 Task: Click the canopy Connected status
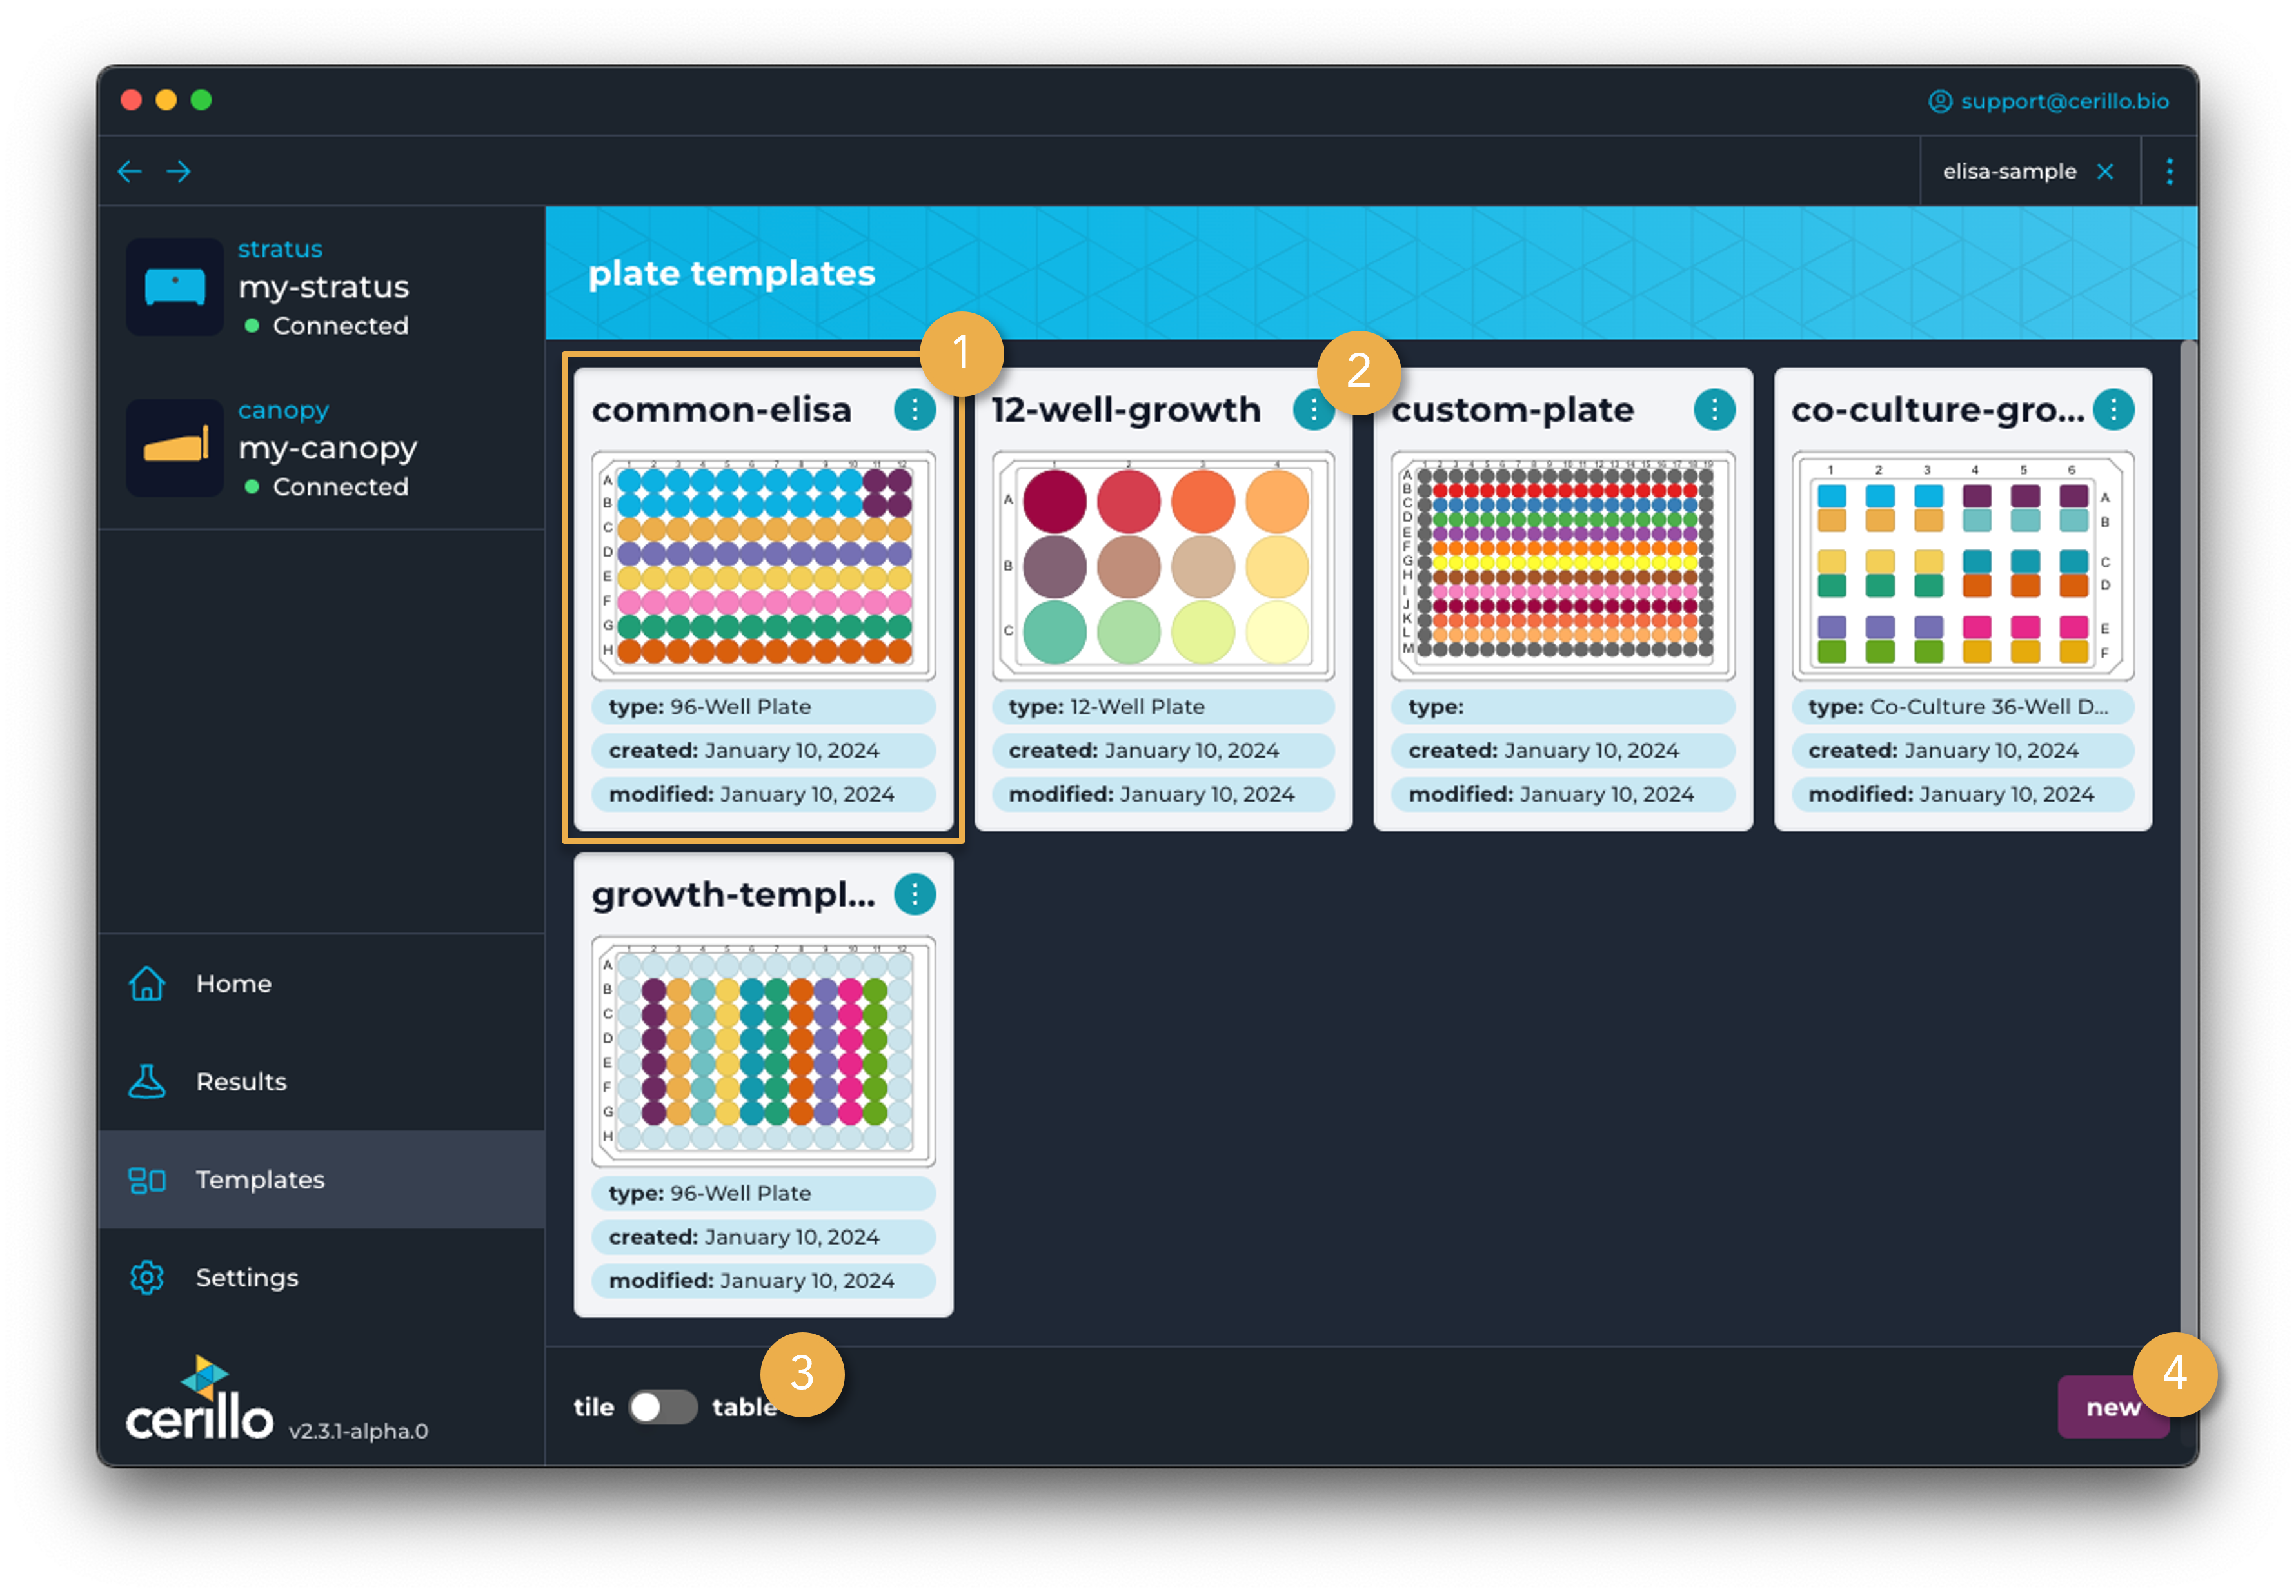pos(326,486)
